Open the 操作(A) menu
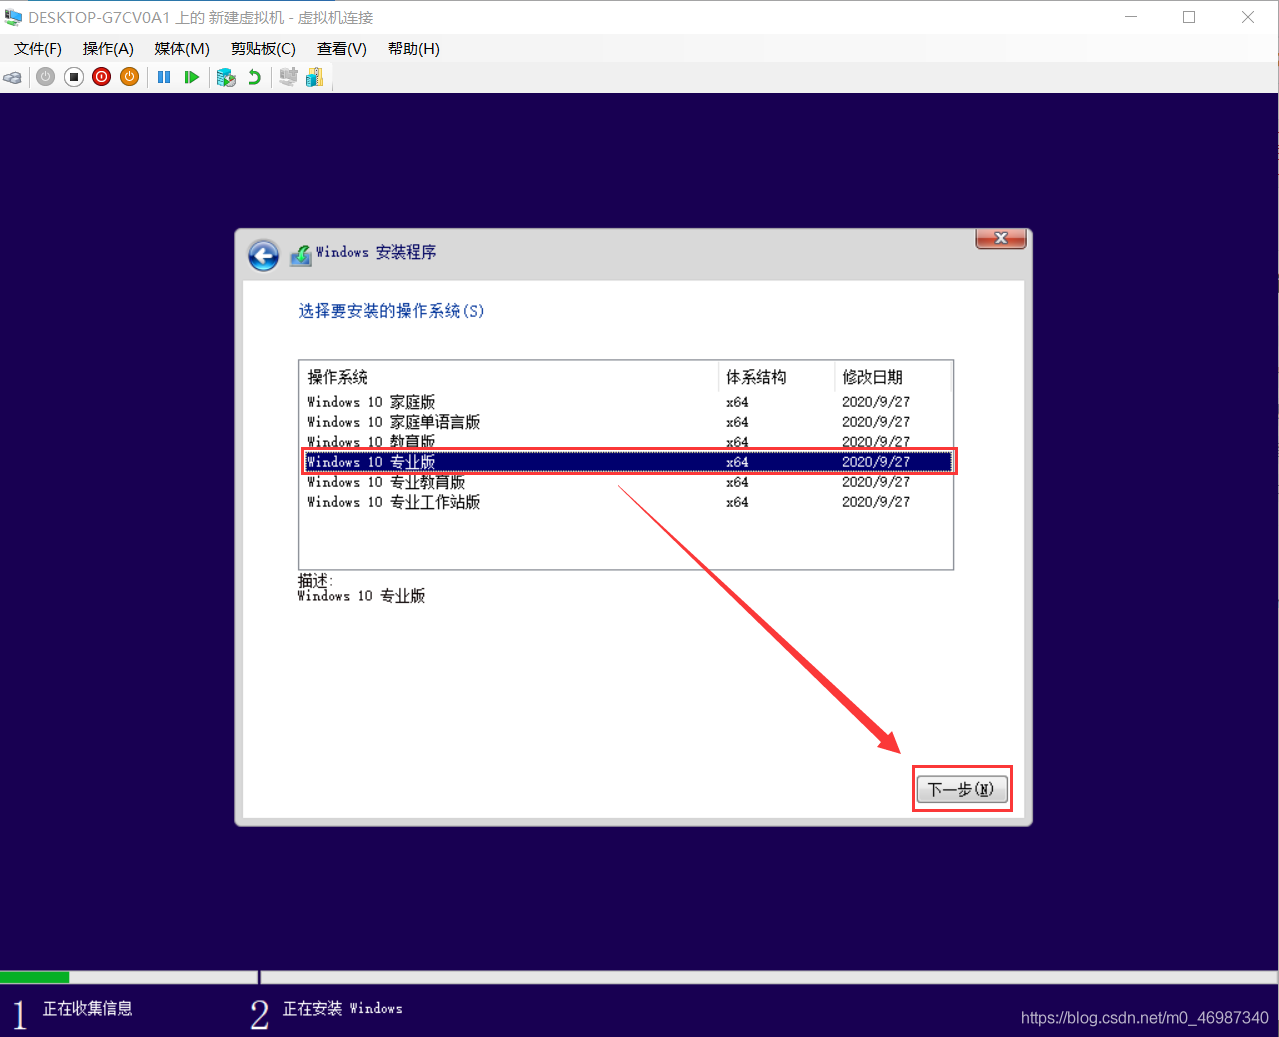The width and height of the screenshot is (1279, 1037). (108, 49)
